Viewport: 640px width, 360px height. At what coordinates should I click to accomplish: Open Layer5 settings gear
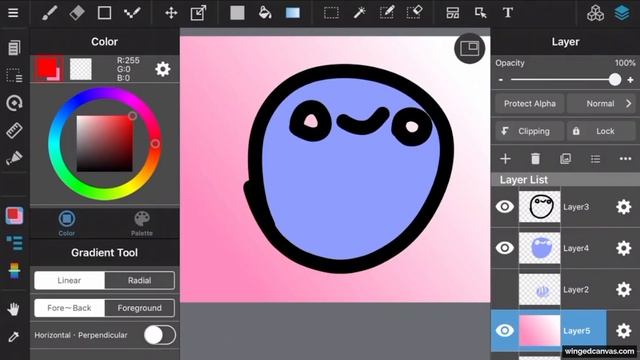pyautogui.click(x=623, y=331)
